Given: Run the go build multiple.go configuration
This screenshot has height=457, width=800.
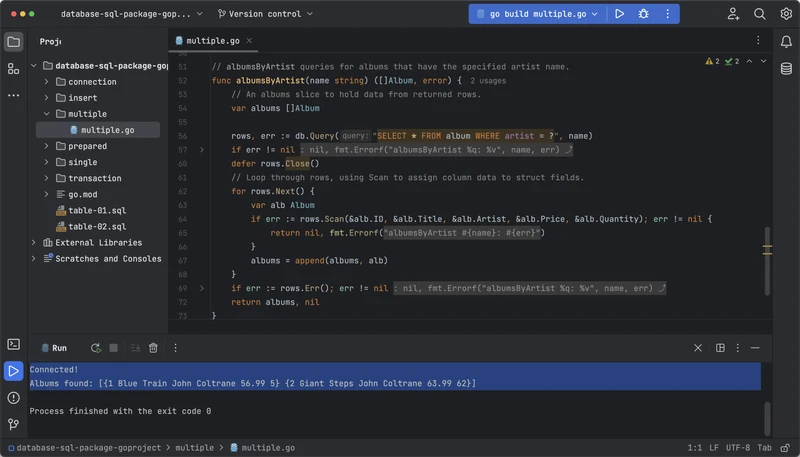Looking at the screenshot, I should [x=620, y=14].
